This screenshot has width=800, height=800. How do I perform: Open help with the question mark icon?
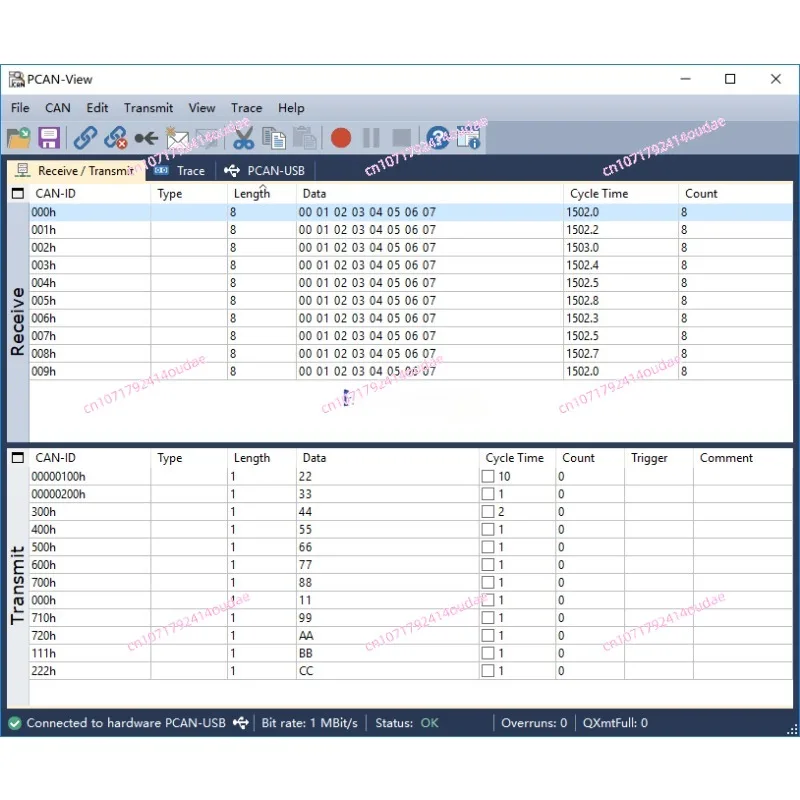coord(438,138)
